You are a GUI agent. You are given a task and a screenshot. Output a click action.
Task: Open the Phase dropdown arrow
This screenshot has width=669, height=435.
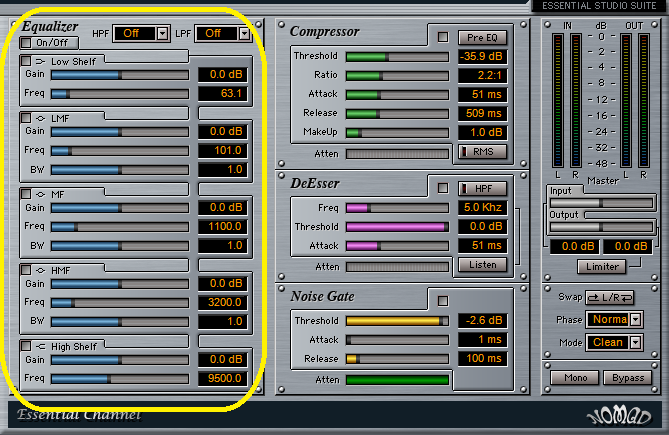point(636,319)
